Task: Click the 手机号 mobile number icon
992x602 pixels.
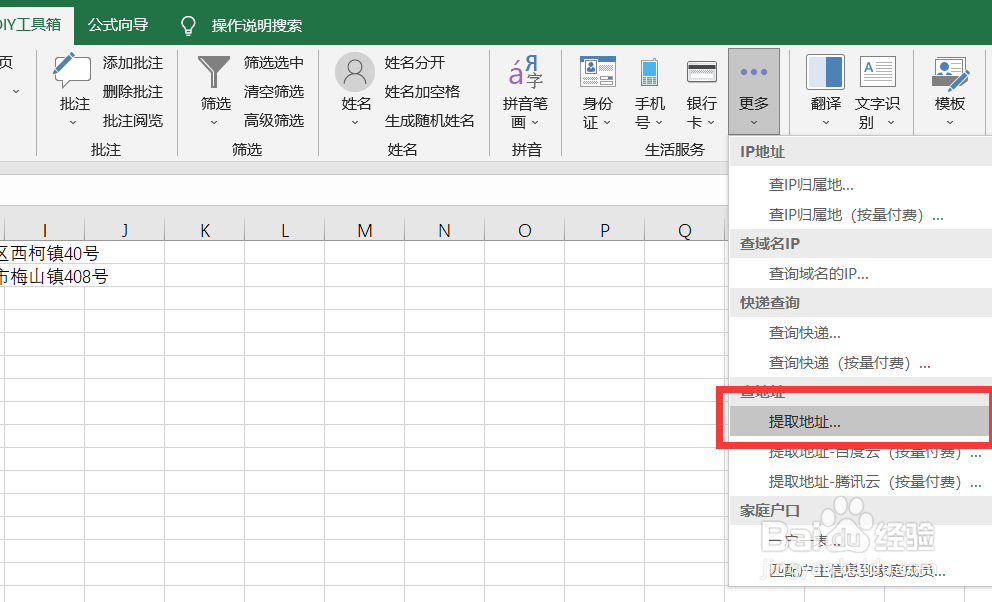Action: 648,72
